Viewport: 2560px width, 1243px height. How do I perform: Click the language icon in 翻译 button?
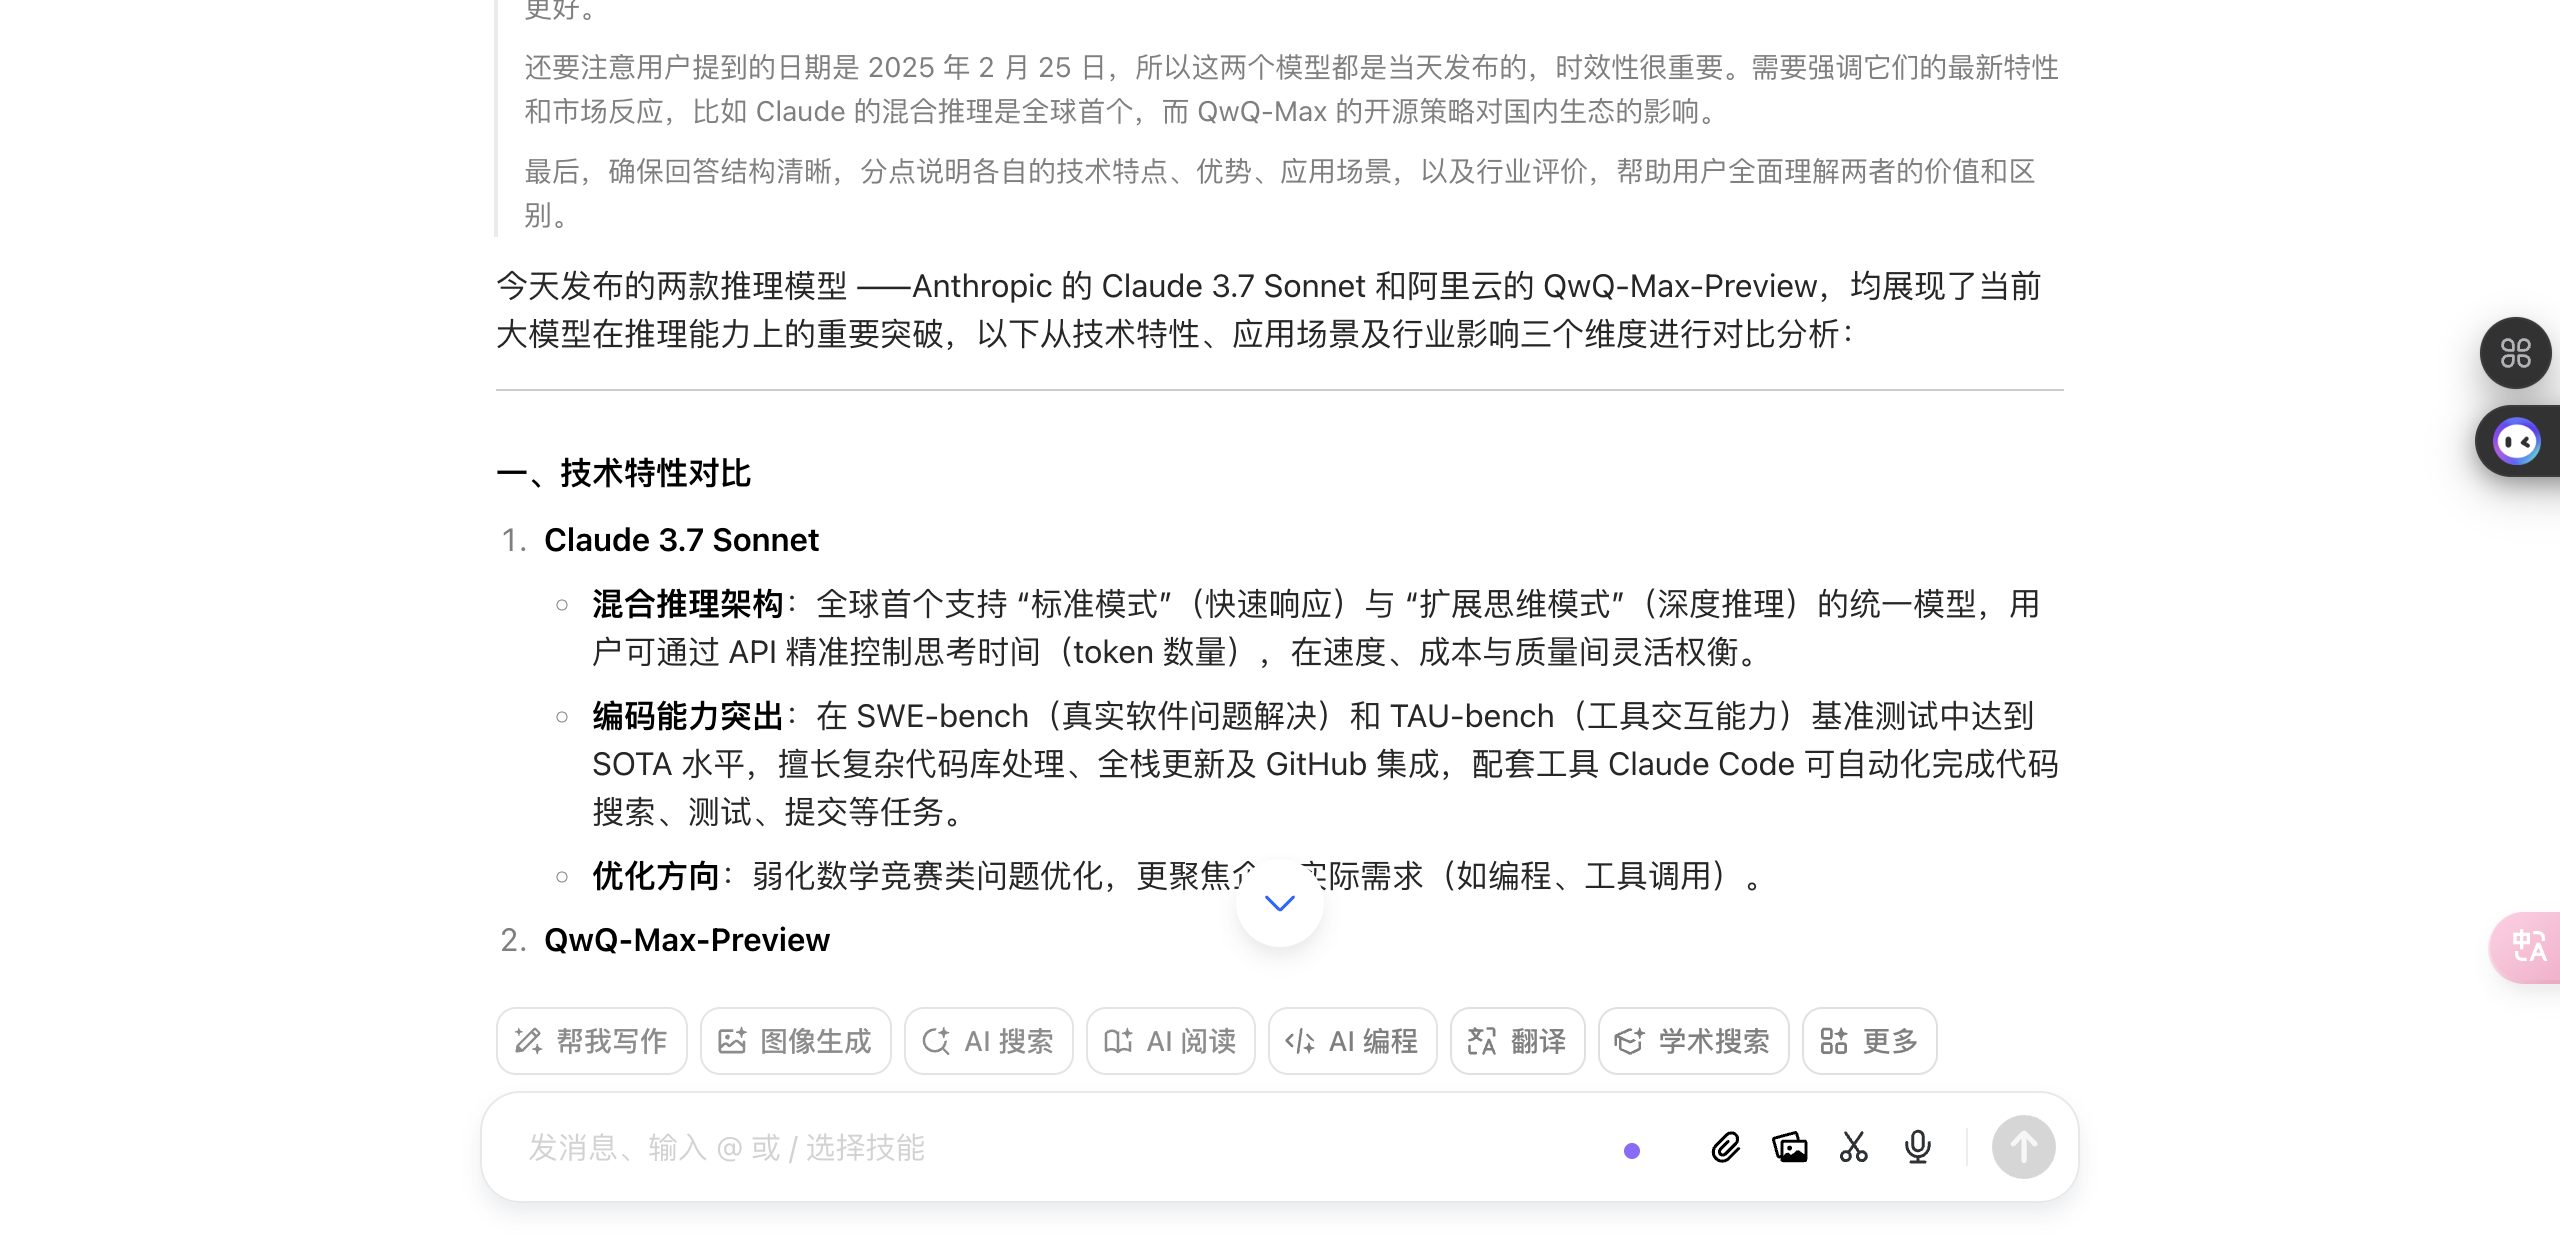coord(1482,1041)
